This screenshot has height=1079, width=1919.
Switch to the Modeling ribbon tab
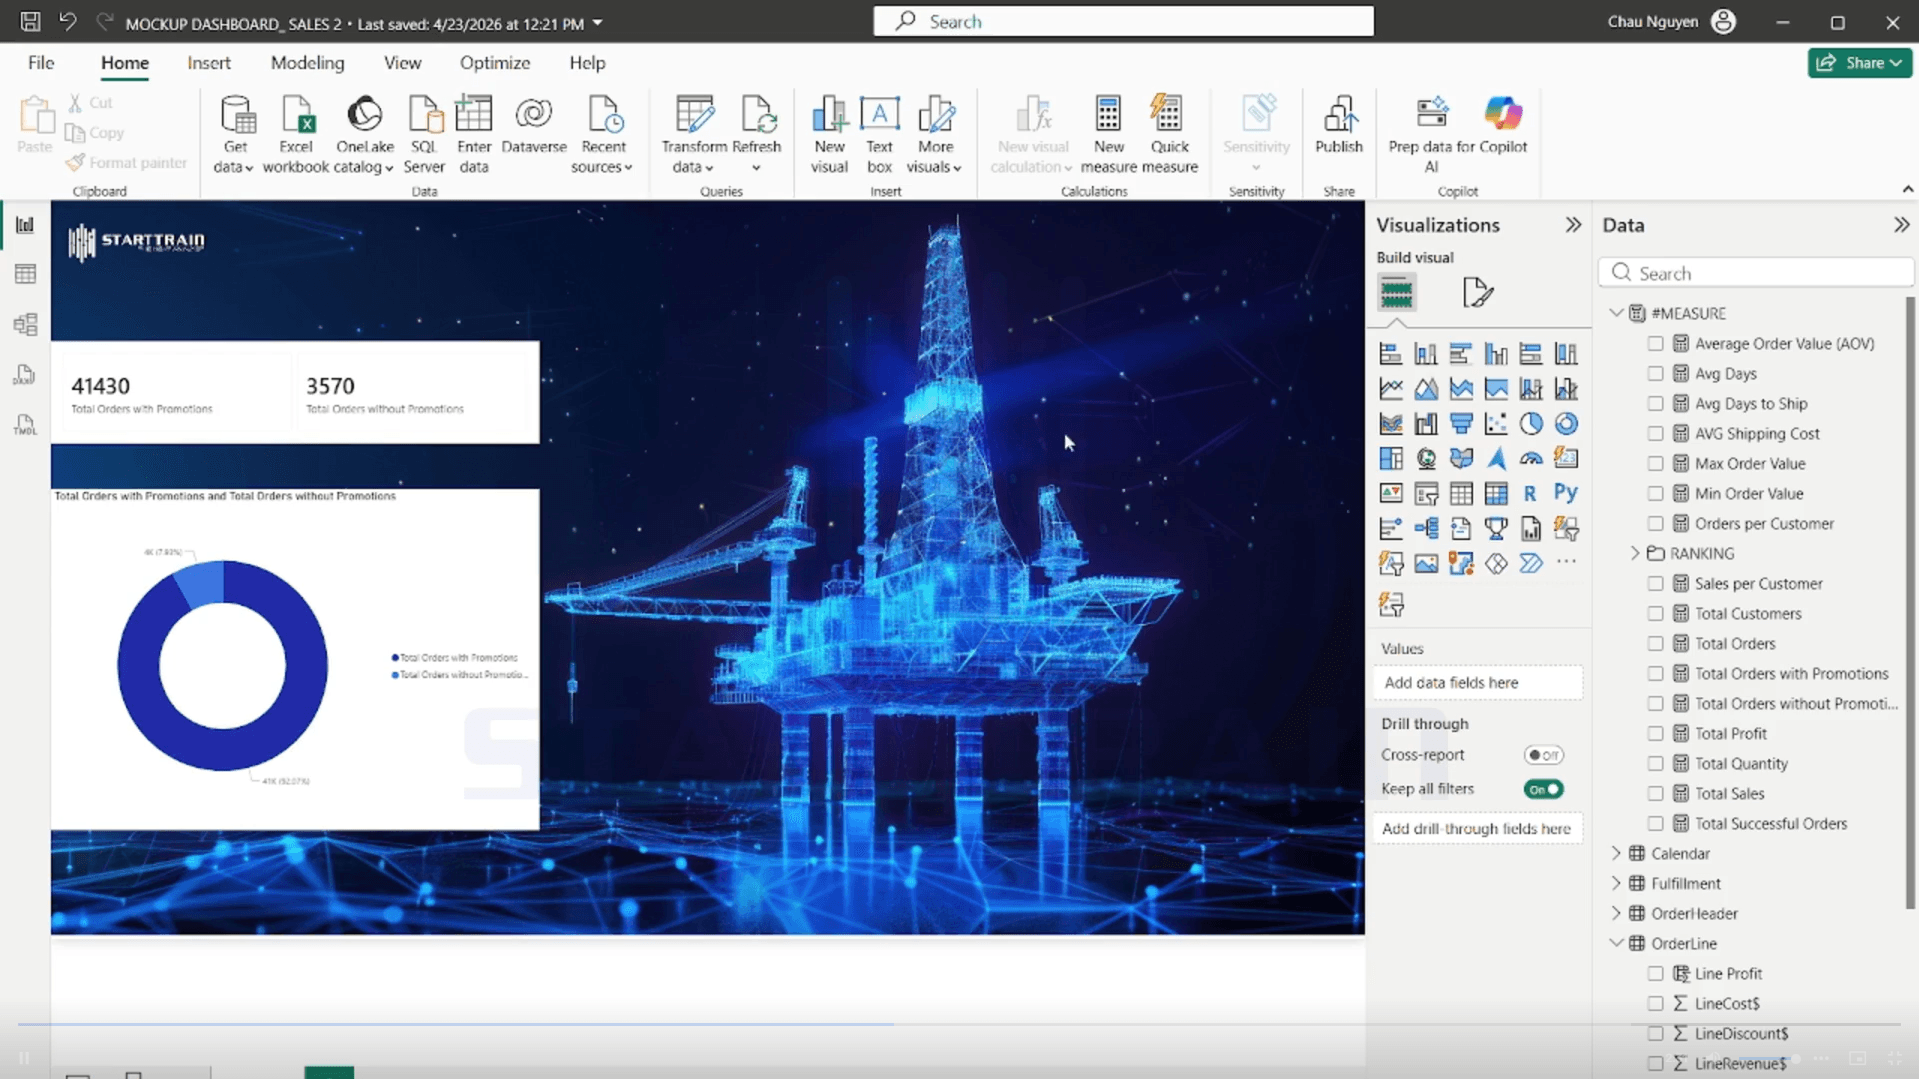point(307,62)
